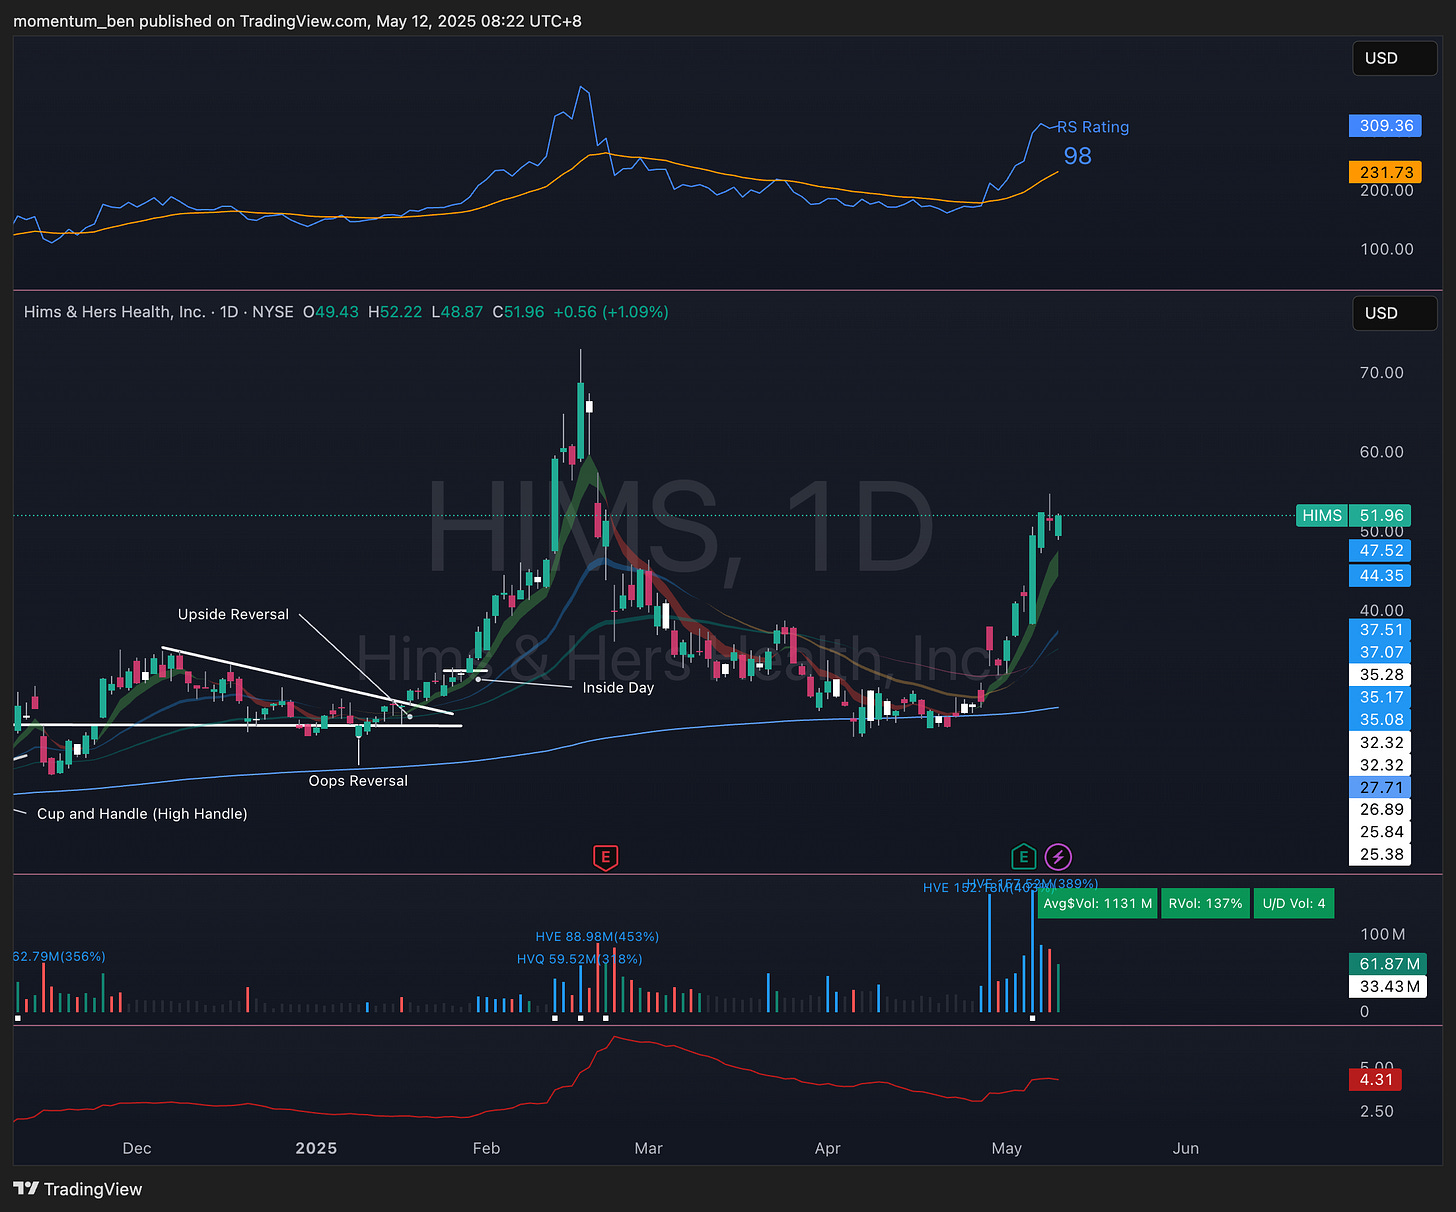1456x1212 pixels.
Task: Click the red earnings E marker
Action: point(605,857)
